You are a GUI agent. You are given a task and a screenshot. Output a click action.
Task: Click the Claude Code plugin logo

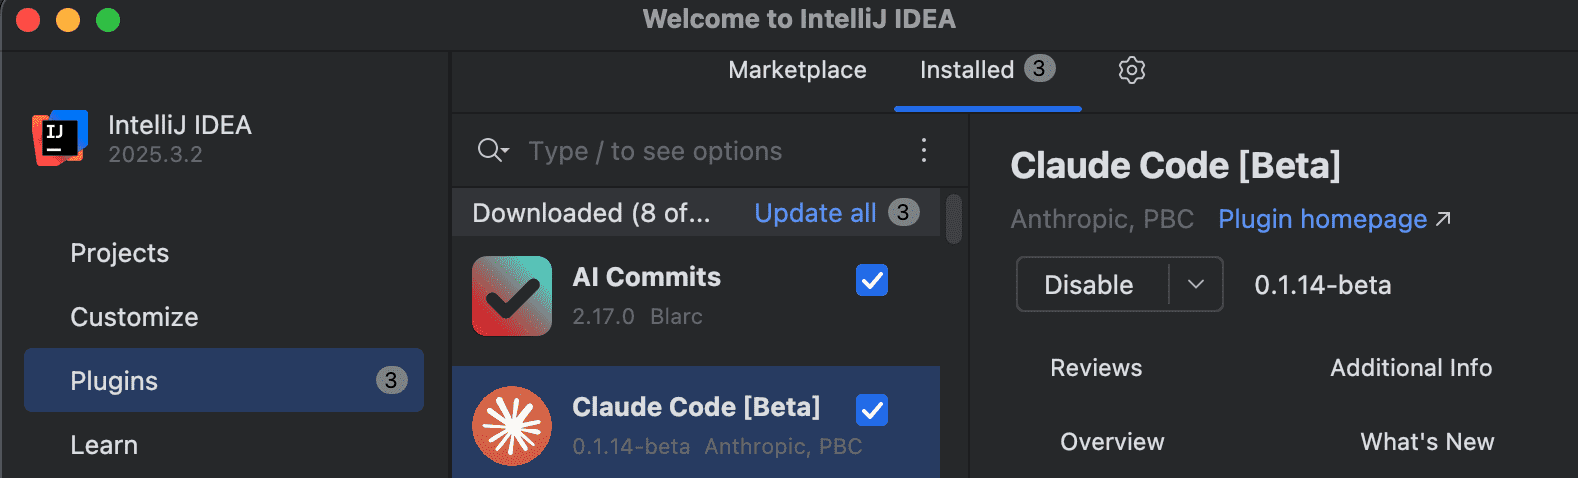point(512,426)
